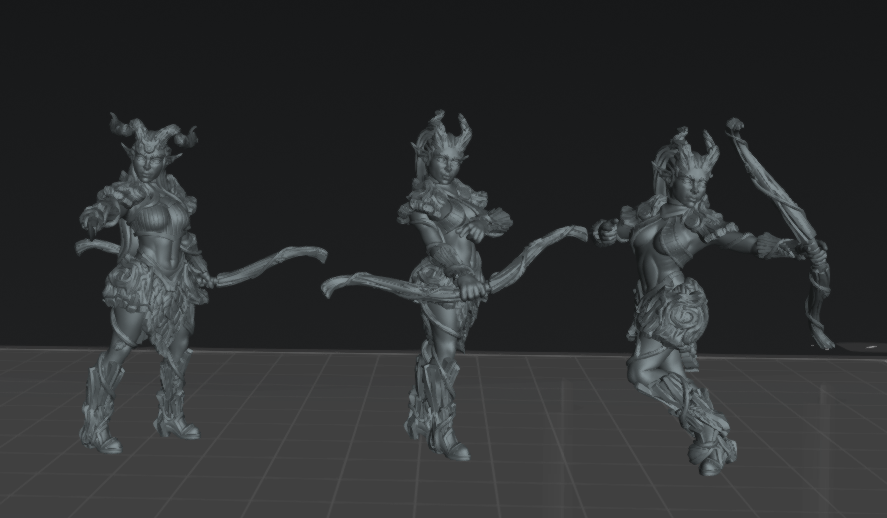Click the dark empty background above the models

[441, 51]
